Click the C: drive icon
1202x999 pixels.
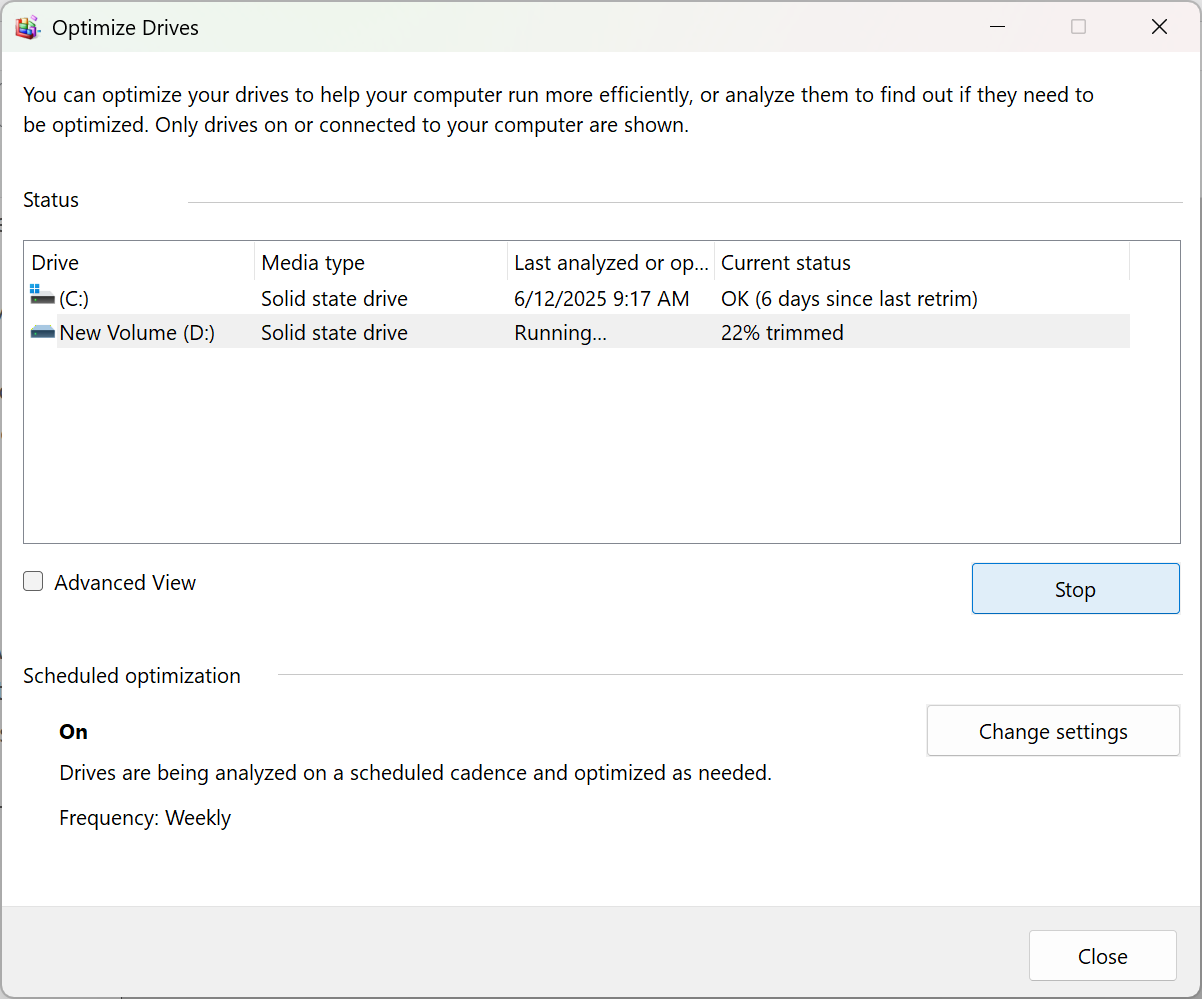(42, 296)
